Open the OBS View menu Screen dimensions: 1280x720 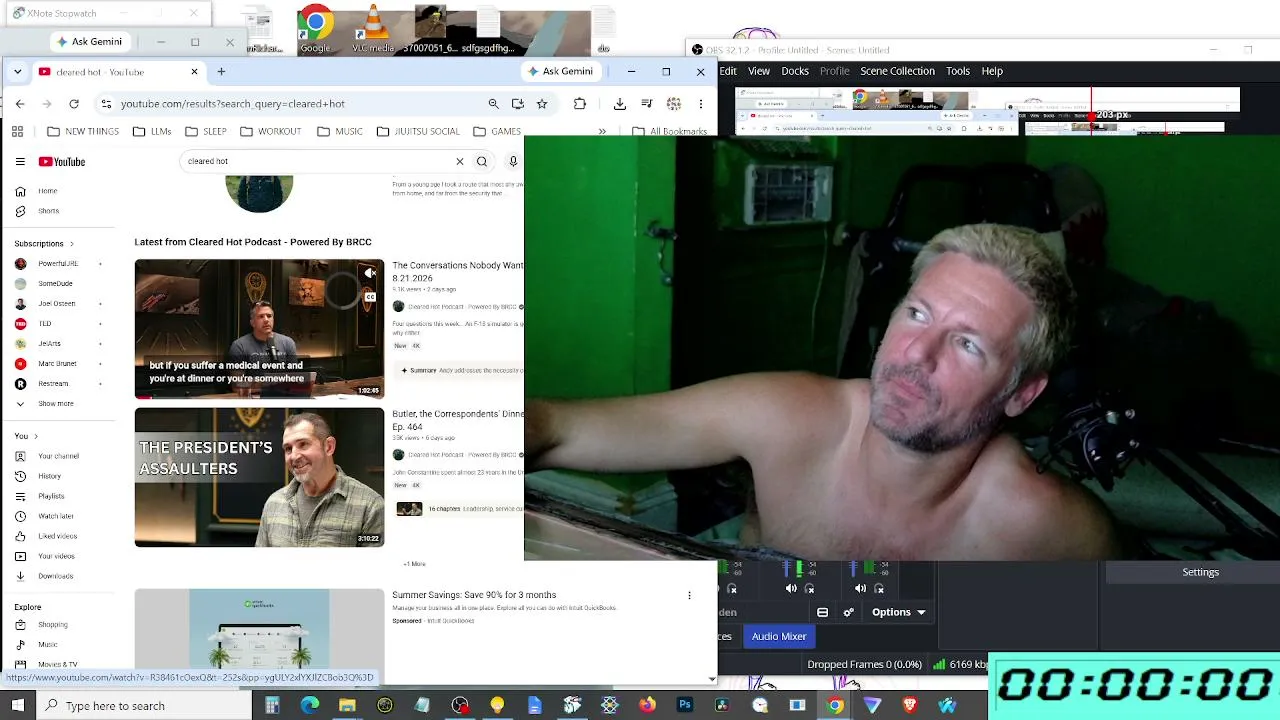click(759, 71)
